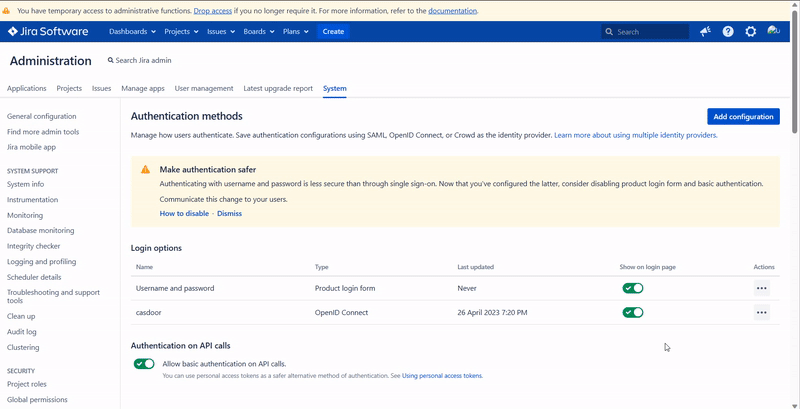Viewport: 800px width, 409px height.
Task: Toggle casdoor show on login page
Action: 632,312
